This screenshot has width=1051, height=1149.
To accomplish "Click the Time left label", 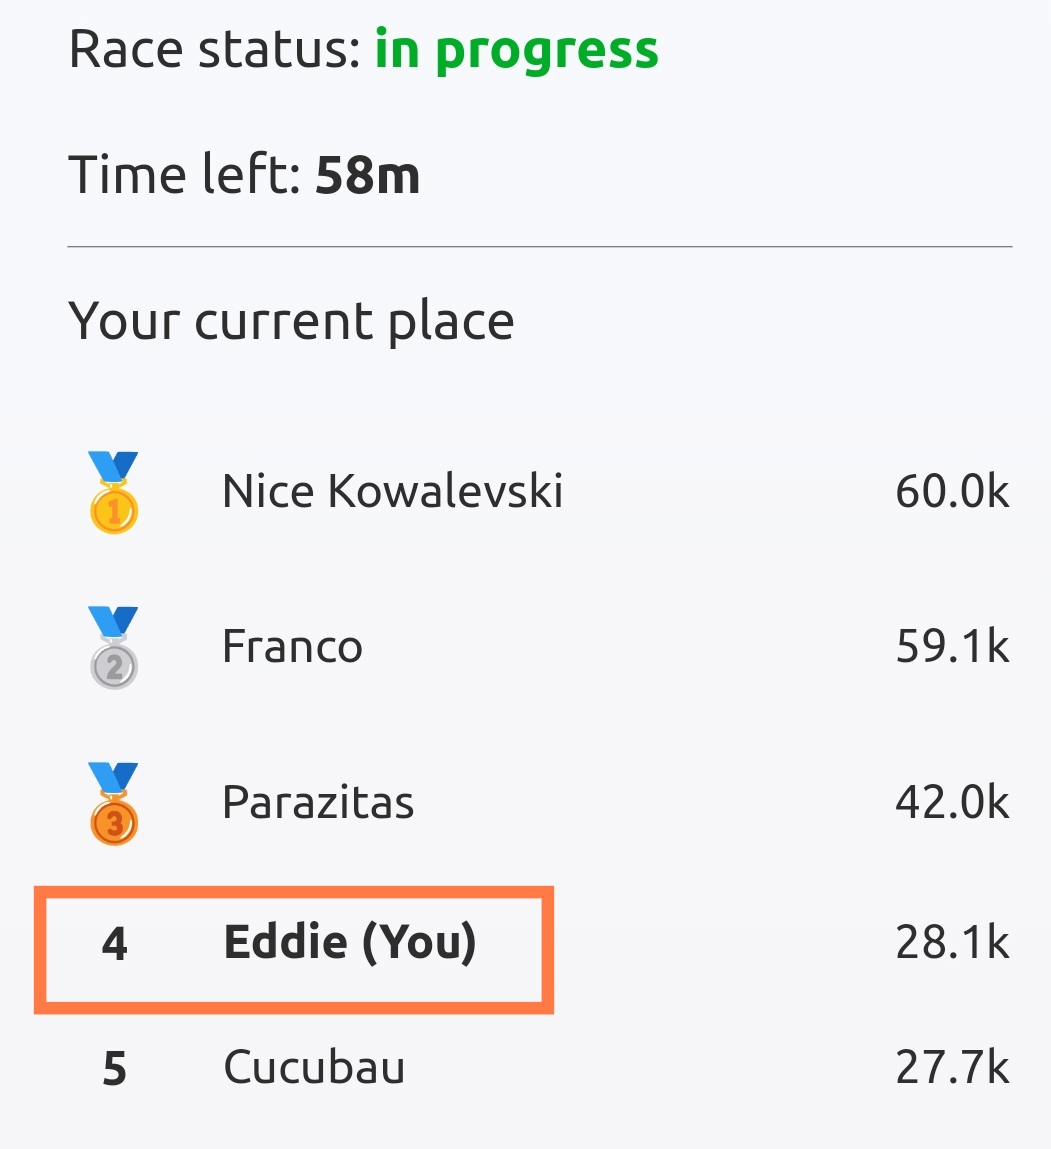I will click(x=185, y=174).
